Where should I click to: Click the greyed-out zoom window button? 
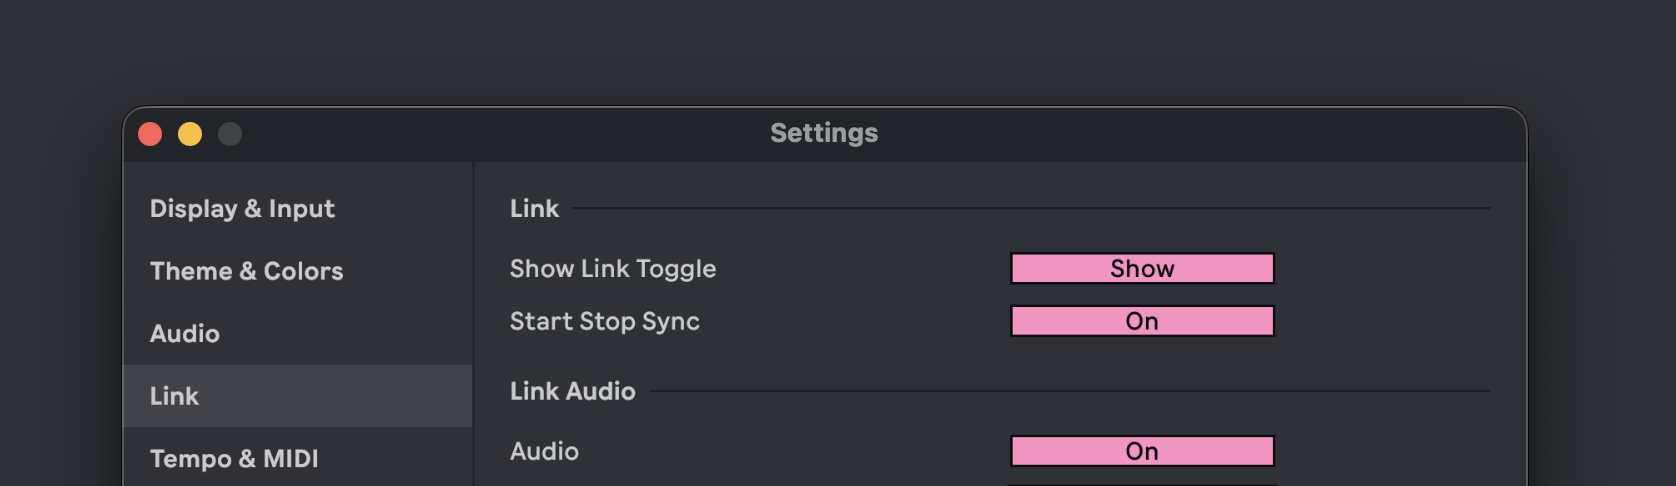coord(230,134)
